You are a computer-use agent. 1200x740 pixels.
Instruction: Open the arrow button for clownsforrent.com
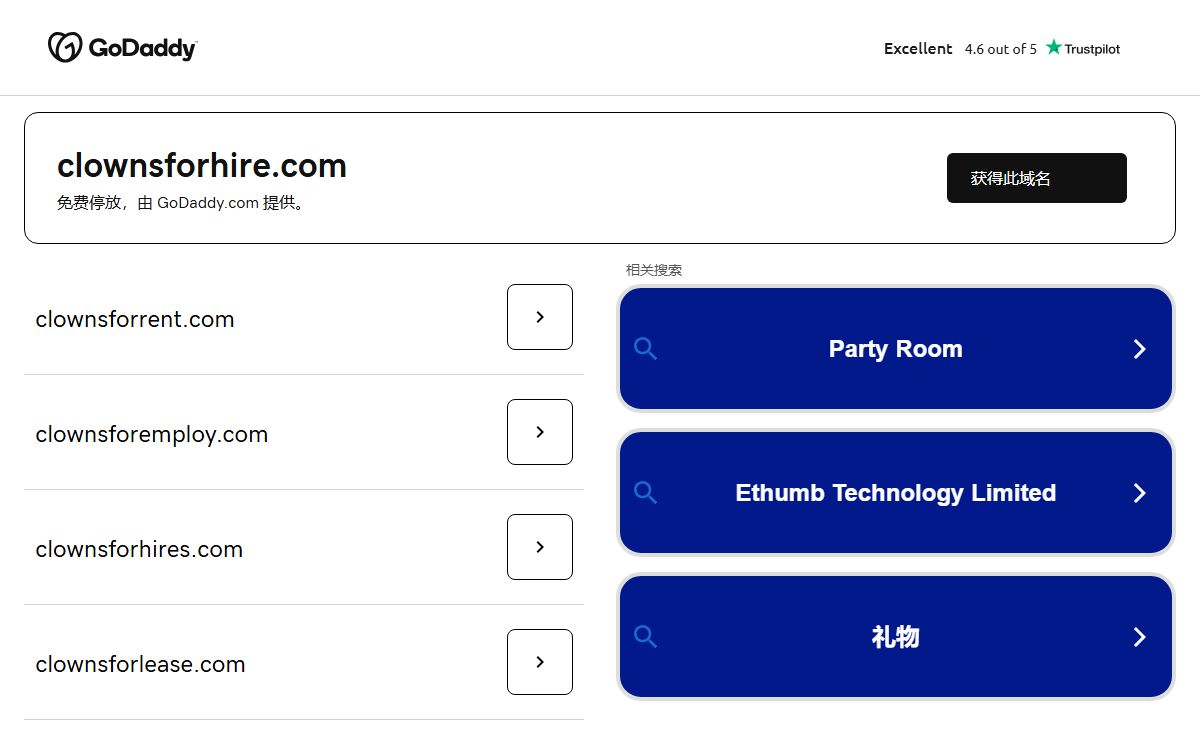(x=540, y=317)
